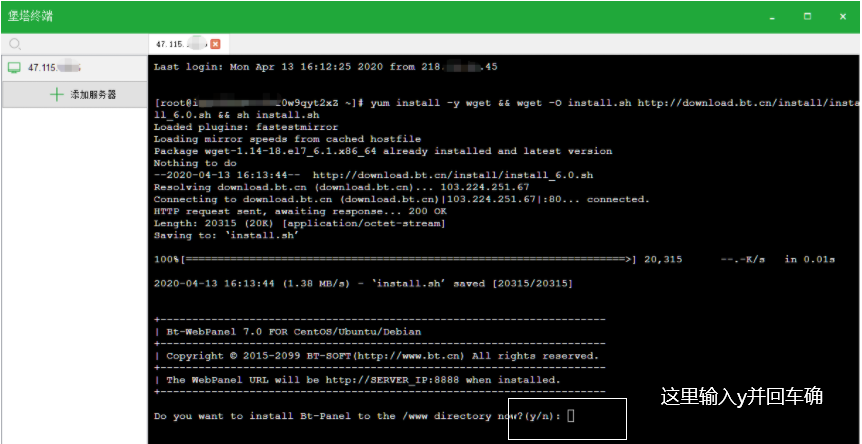Image resolution: width=862 pixels, height=444 pixels.
Task: Click the 'Last login: Mon Apr 13' line
Action: tap(325, 67)
